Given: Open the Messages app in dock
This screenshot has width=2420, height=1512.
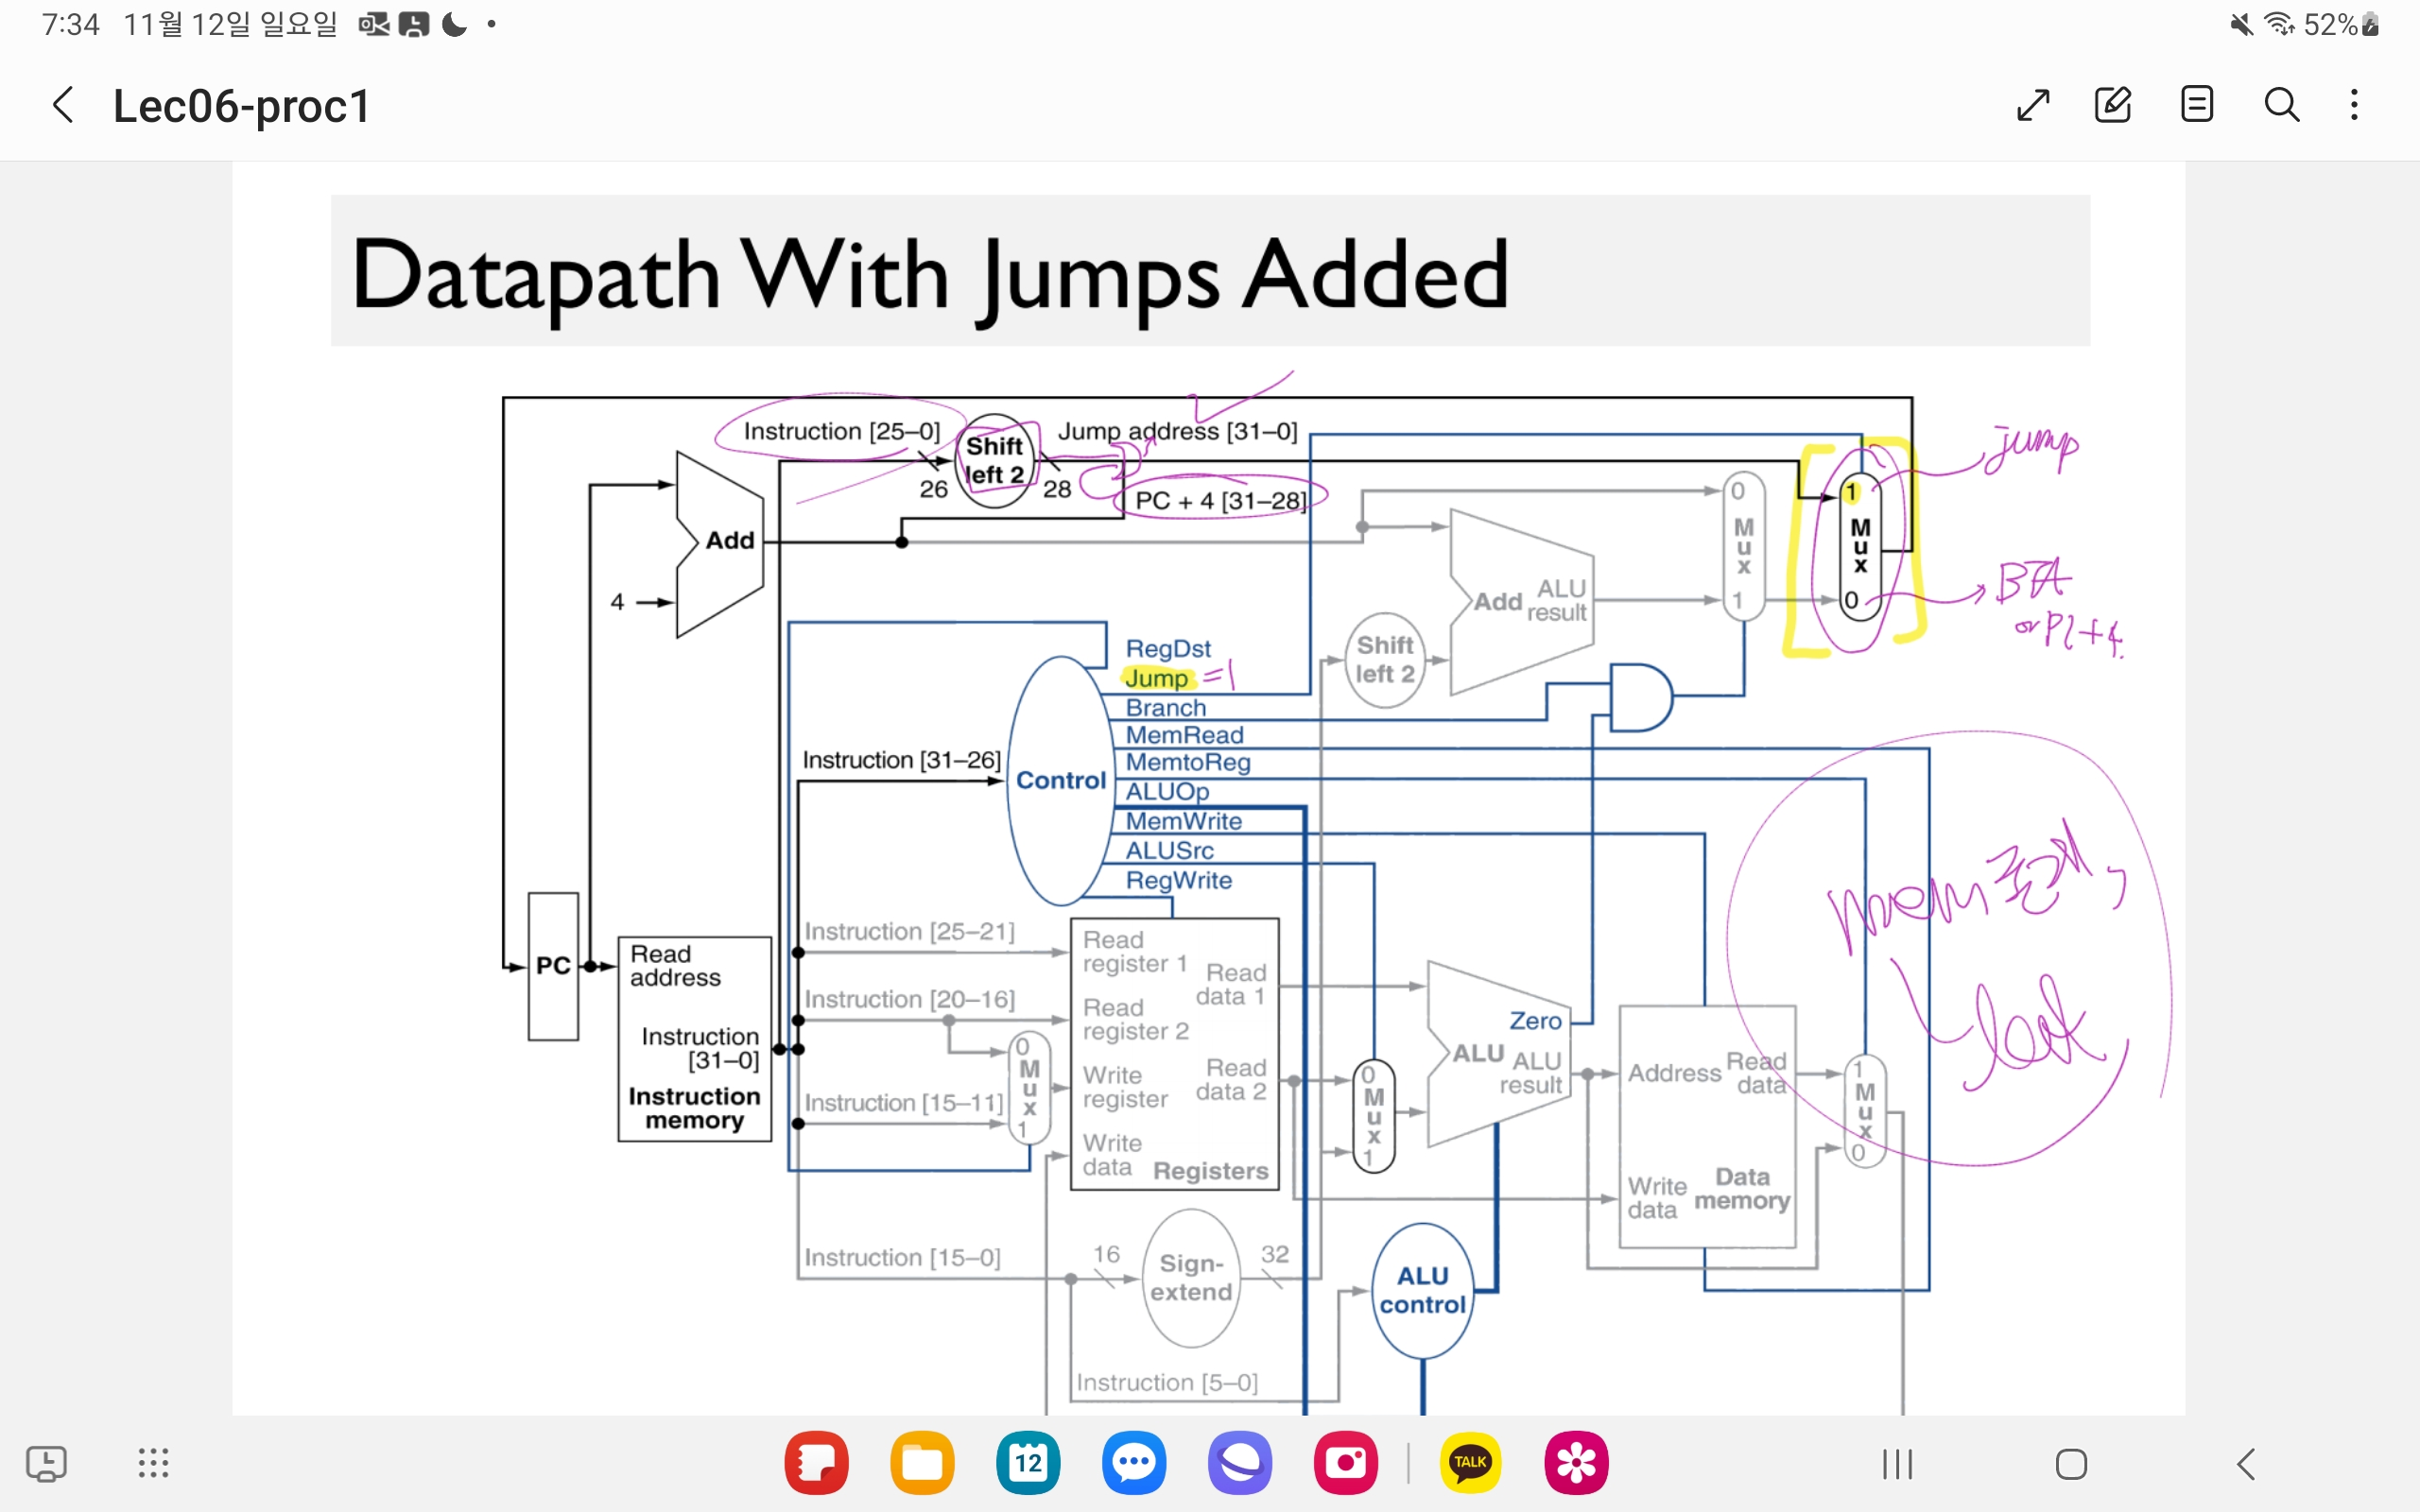Looking at the screenshot, I should pos(1134,1463).
